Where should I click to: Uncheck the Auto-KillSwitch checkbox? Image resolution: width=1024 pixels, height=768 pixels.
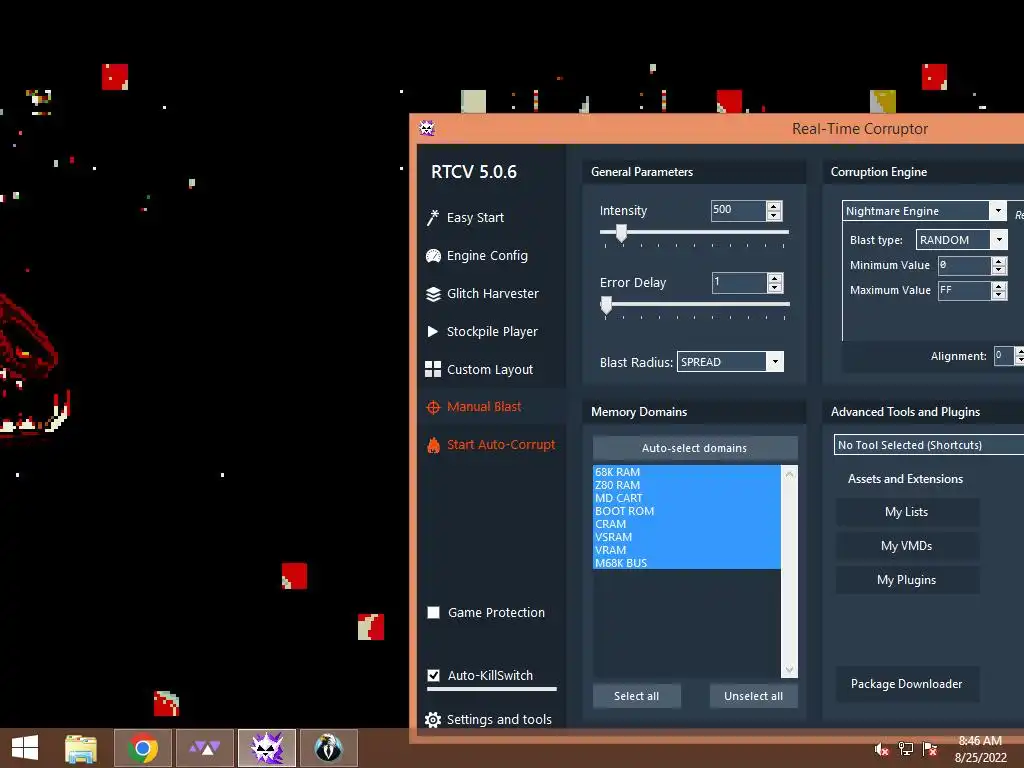pyautogui.click(x=433, y=675)
